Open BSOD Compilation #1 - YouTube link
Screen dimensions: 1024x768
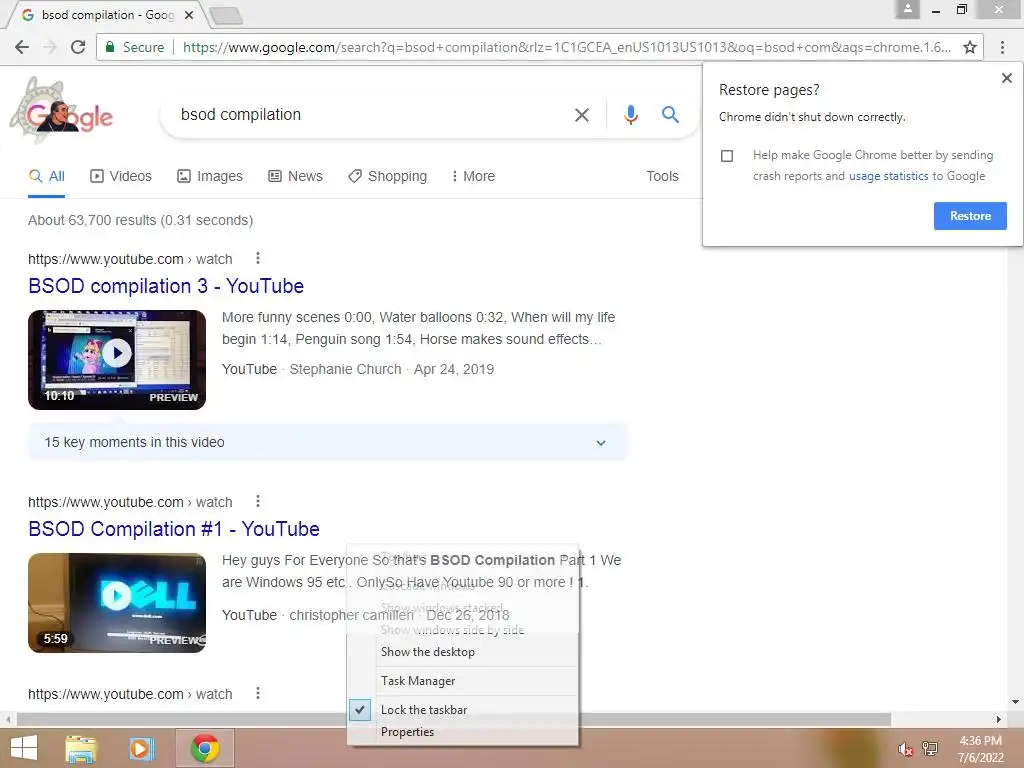[x=174, y=529]
